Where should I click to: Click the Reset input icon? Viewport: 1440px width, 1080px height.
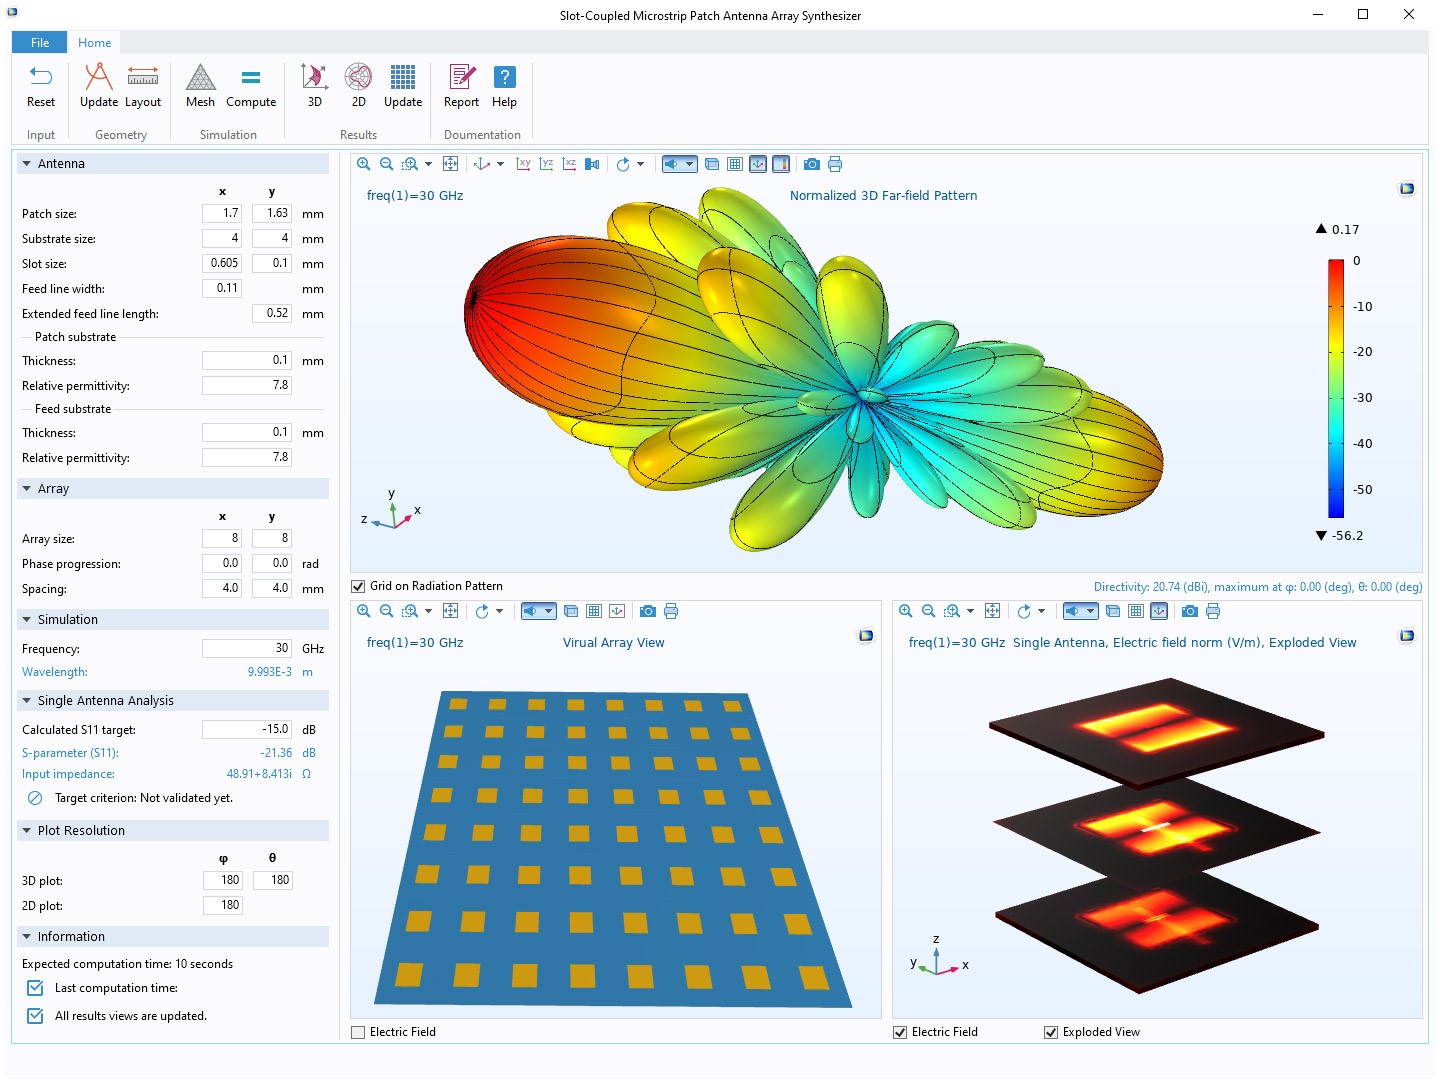pos(41,78)
